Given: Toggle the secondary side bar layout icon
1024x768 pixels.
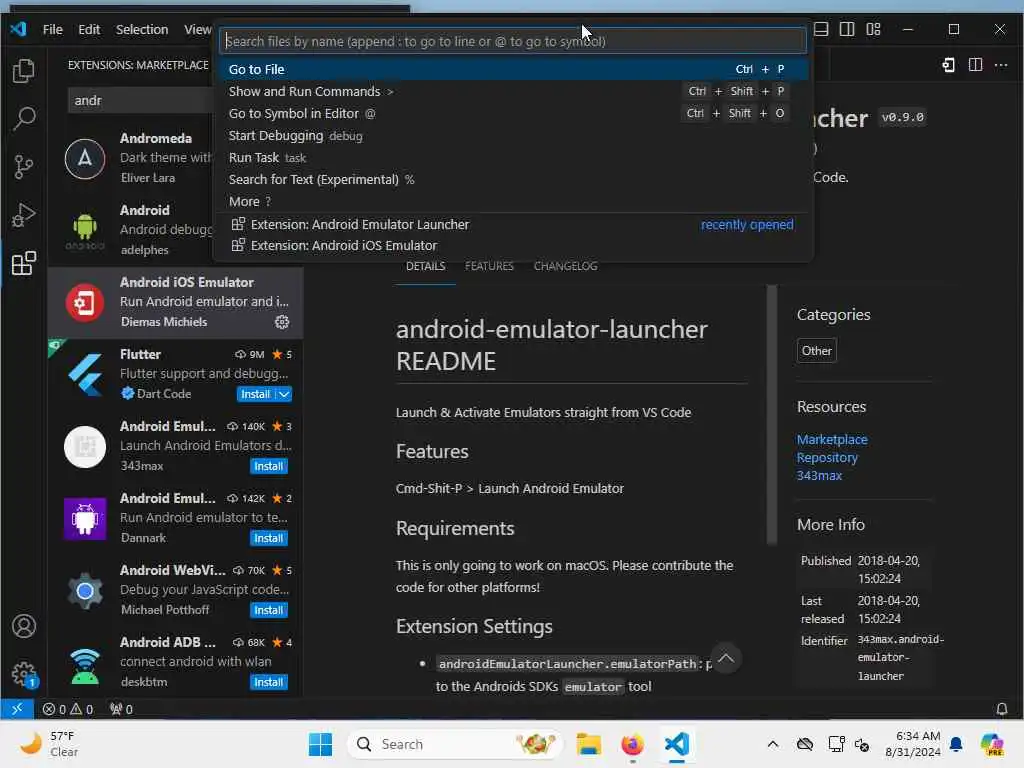Looking at the screenshot, I should [x=847, y=29].
